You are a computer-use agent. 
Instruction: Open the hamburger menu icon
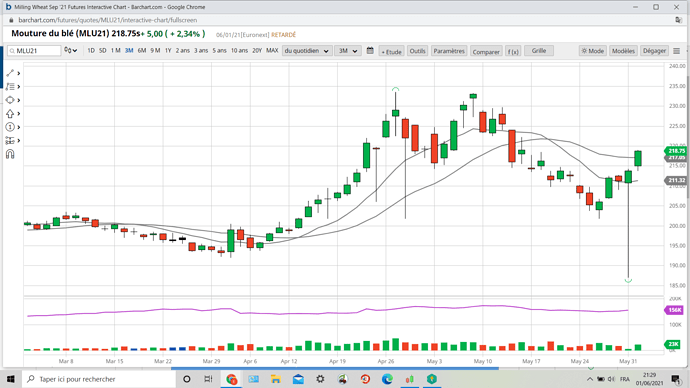(x=677, y=51)
